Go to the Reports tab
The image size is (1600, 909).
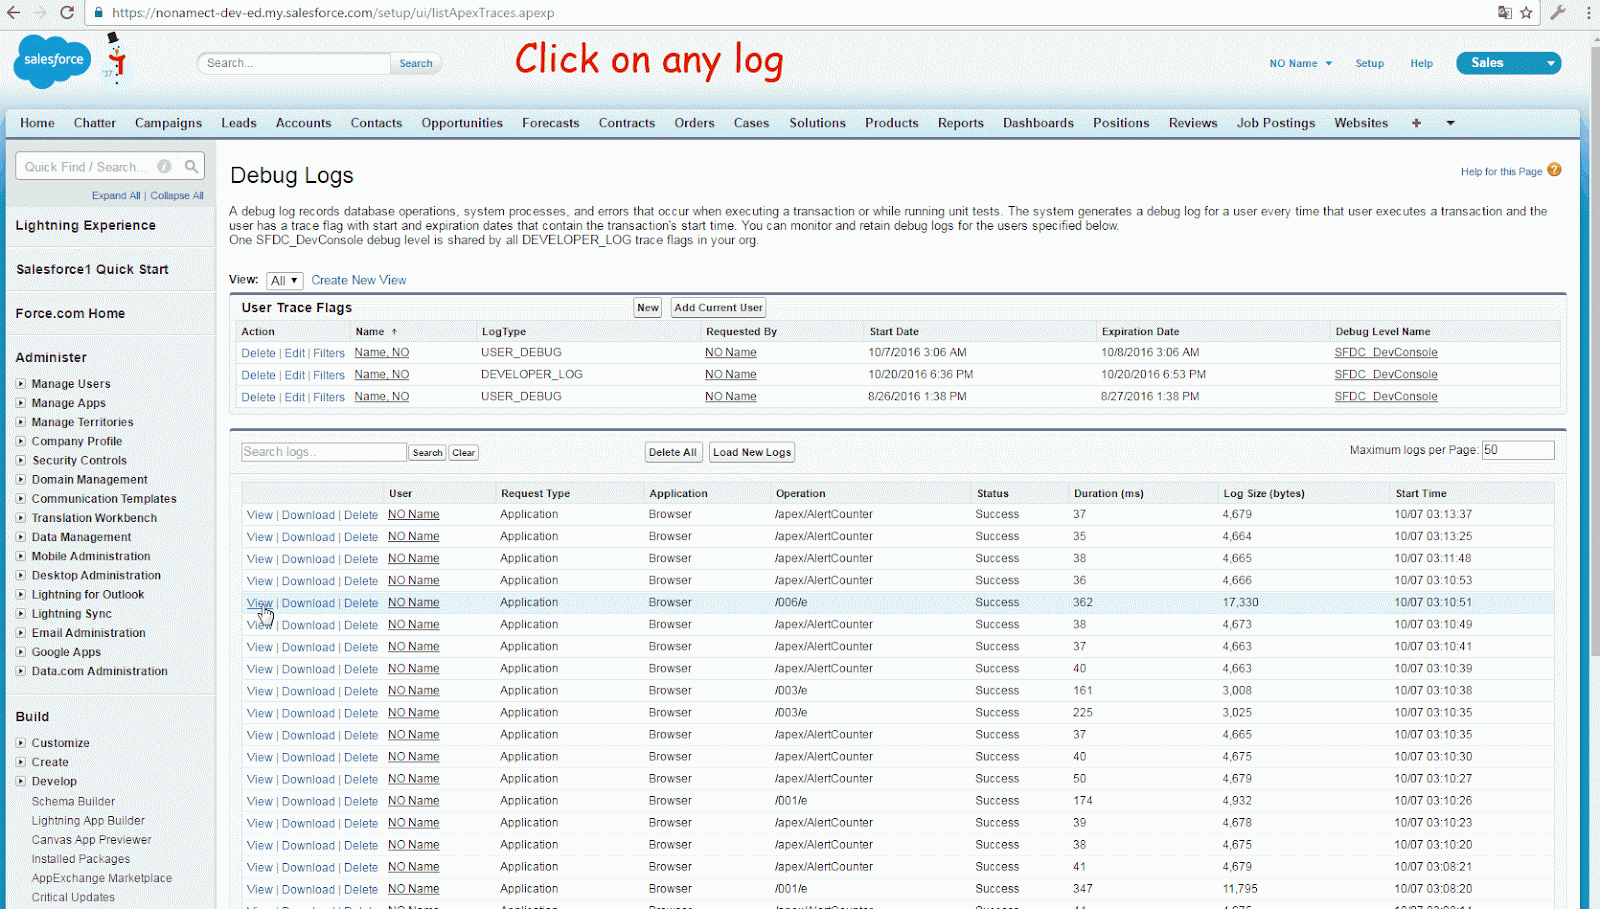tap(961, 123)
